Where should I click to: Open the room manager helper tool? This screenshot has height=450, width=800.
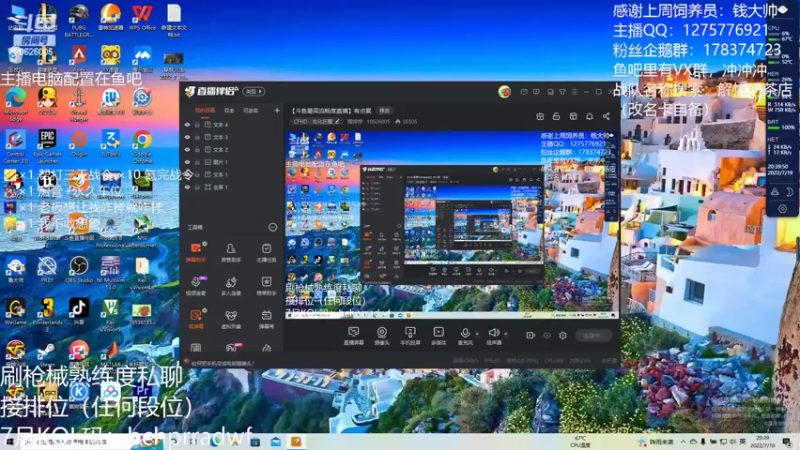coord(231,252)
